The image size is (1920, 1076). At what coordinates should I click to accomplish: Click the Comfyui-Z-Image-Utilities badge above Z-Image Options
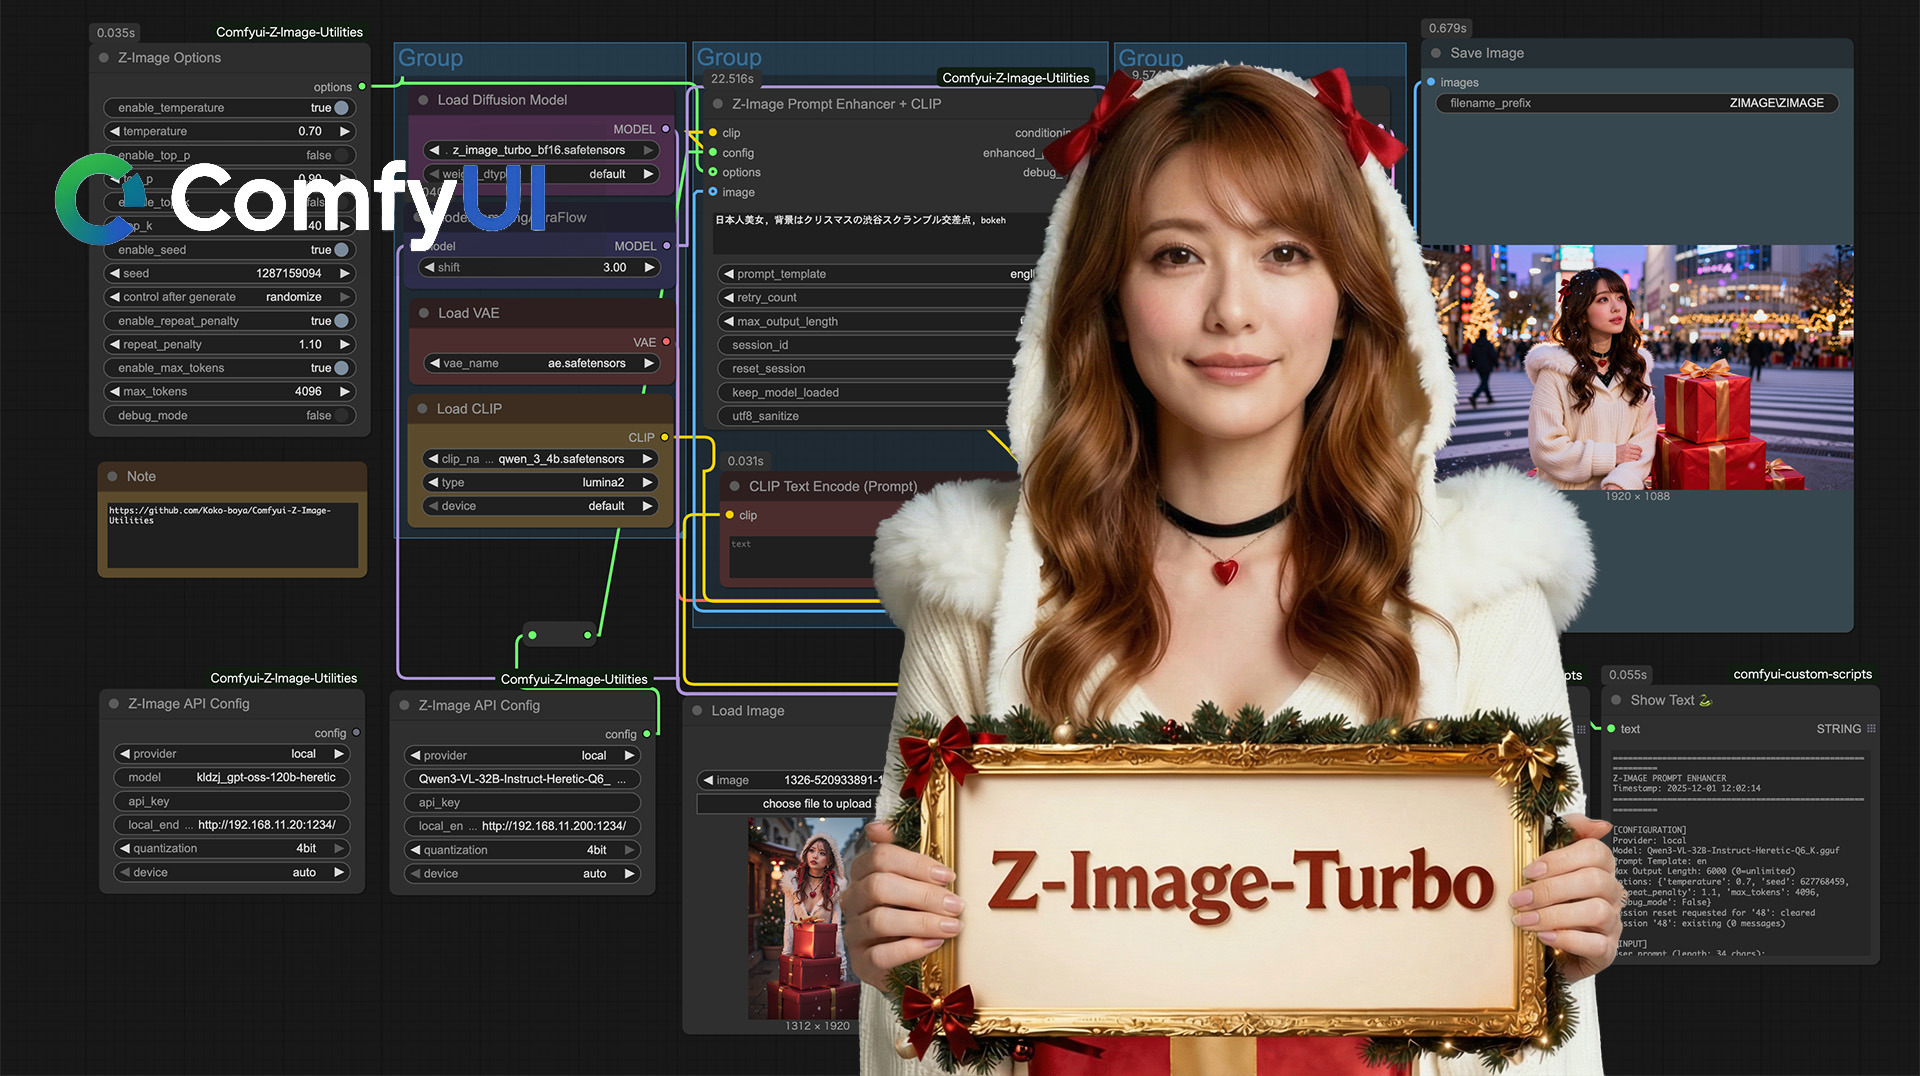(x=289, y=32)
